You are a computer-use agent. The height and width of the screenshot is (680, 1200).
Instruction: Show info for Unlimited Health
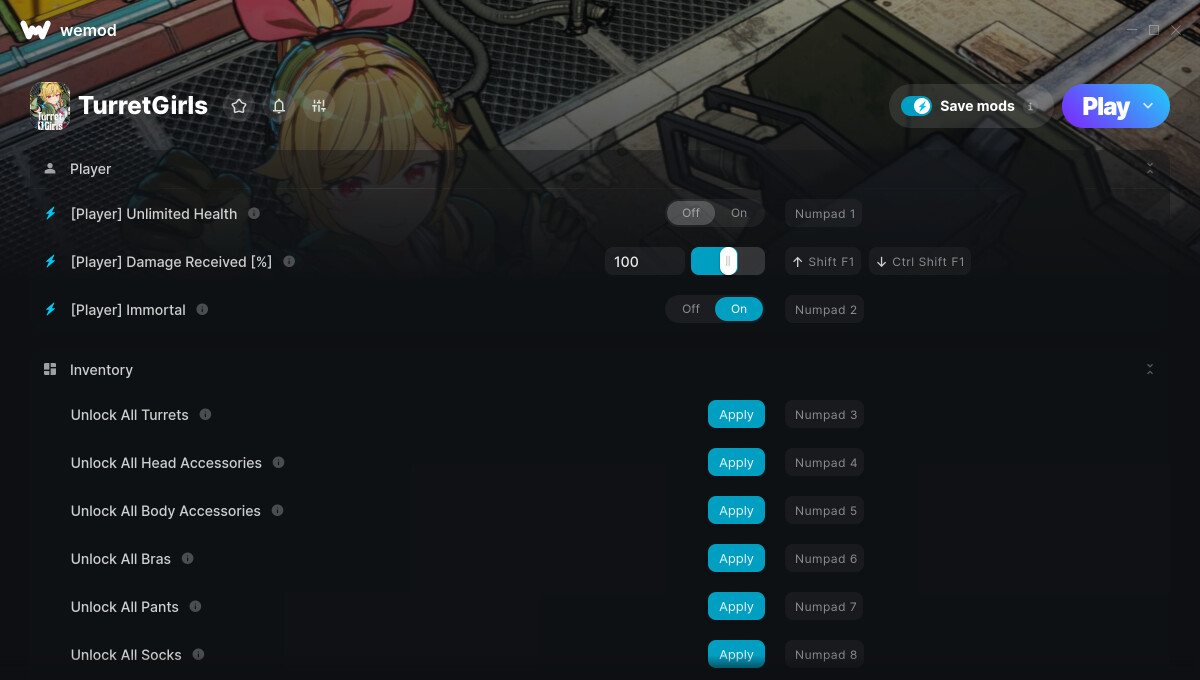(x=254, y=213)
